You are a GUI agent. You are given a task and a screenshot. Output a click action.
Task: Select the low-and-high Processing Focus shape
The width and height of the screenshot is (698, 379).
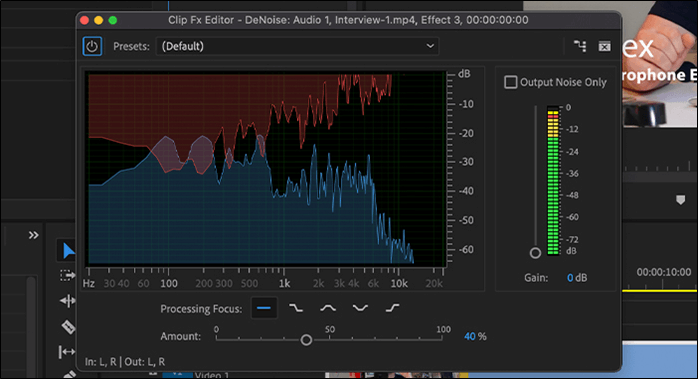point(360,308)
